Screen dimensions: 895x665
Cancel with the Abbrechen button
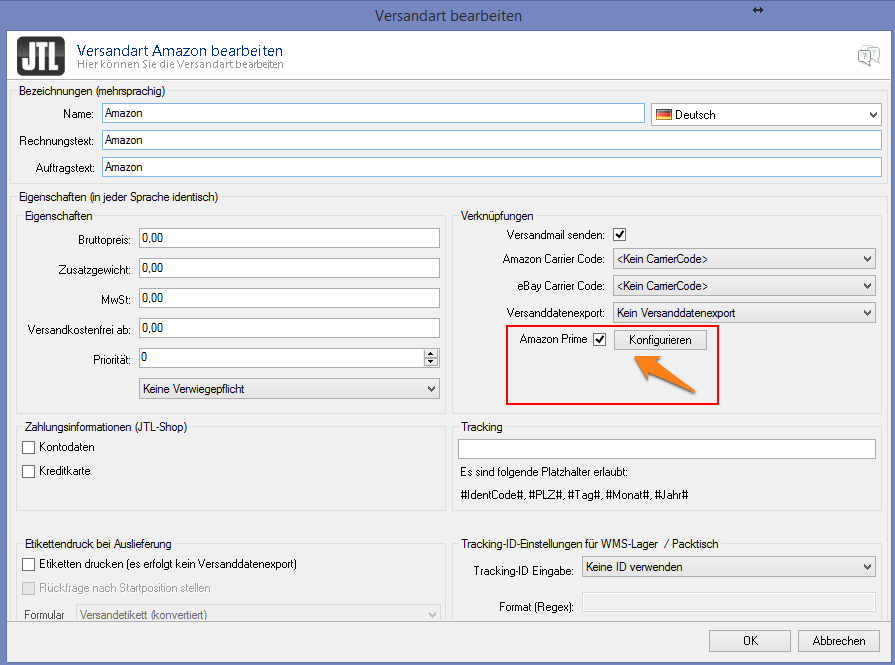[x=838, y=641]
